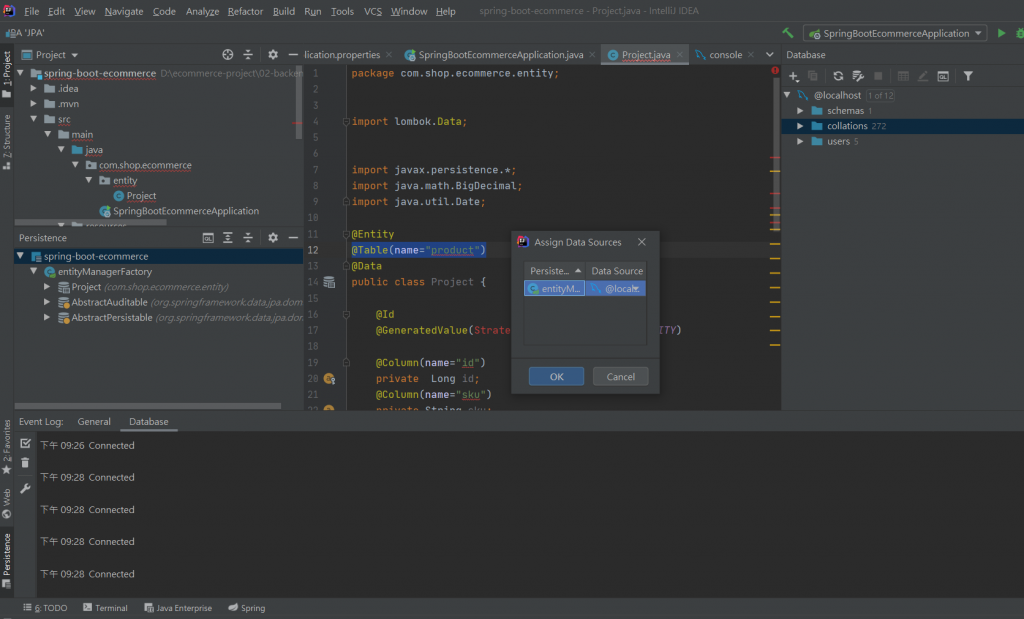Viewport: 1024px width, 619px height.
Task: Click OK in Assign Data Sources dialog
Action: [x=556, y=377]
